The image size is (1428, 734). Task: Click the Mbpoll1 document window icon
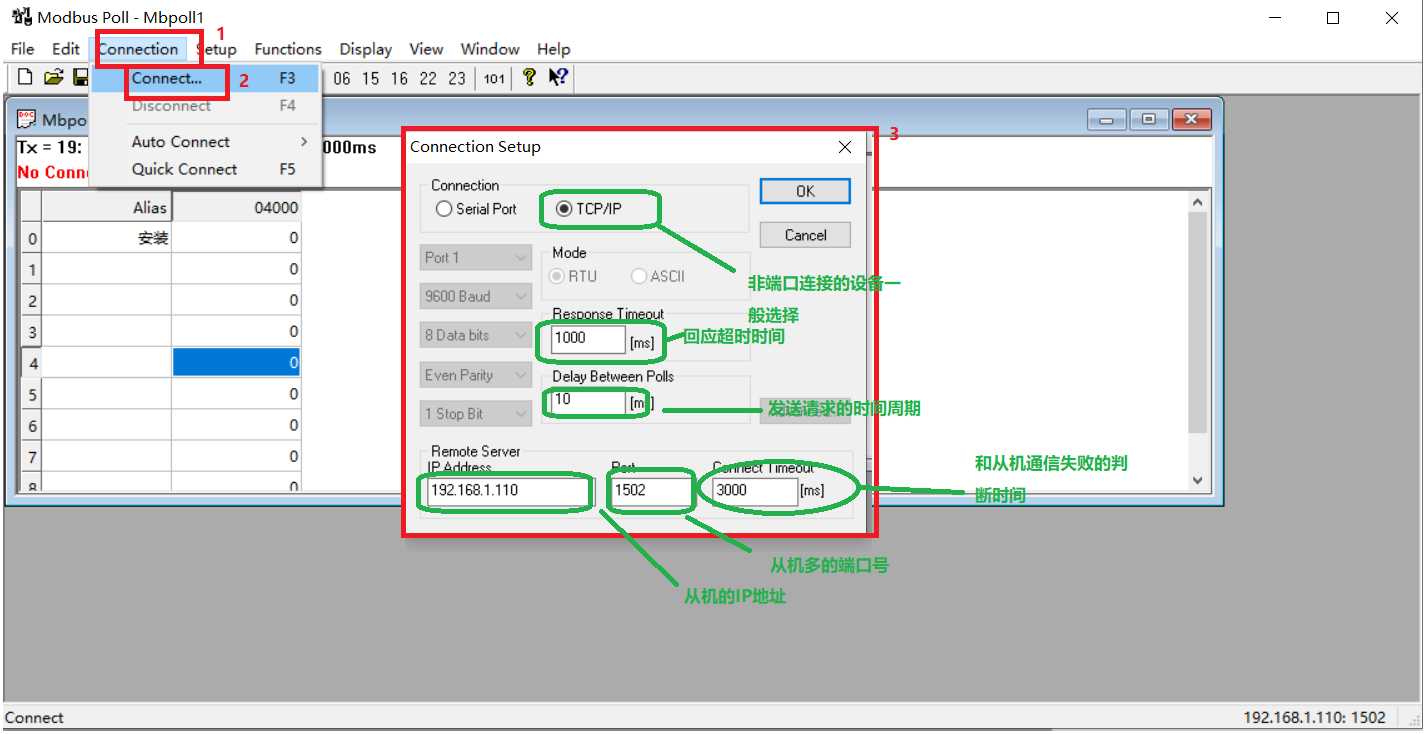click(27, 120)
